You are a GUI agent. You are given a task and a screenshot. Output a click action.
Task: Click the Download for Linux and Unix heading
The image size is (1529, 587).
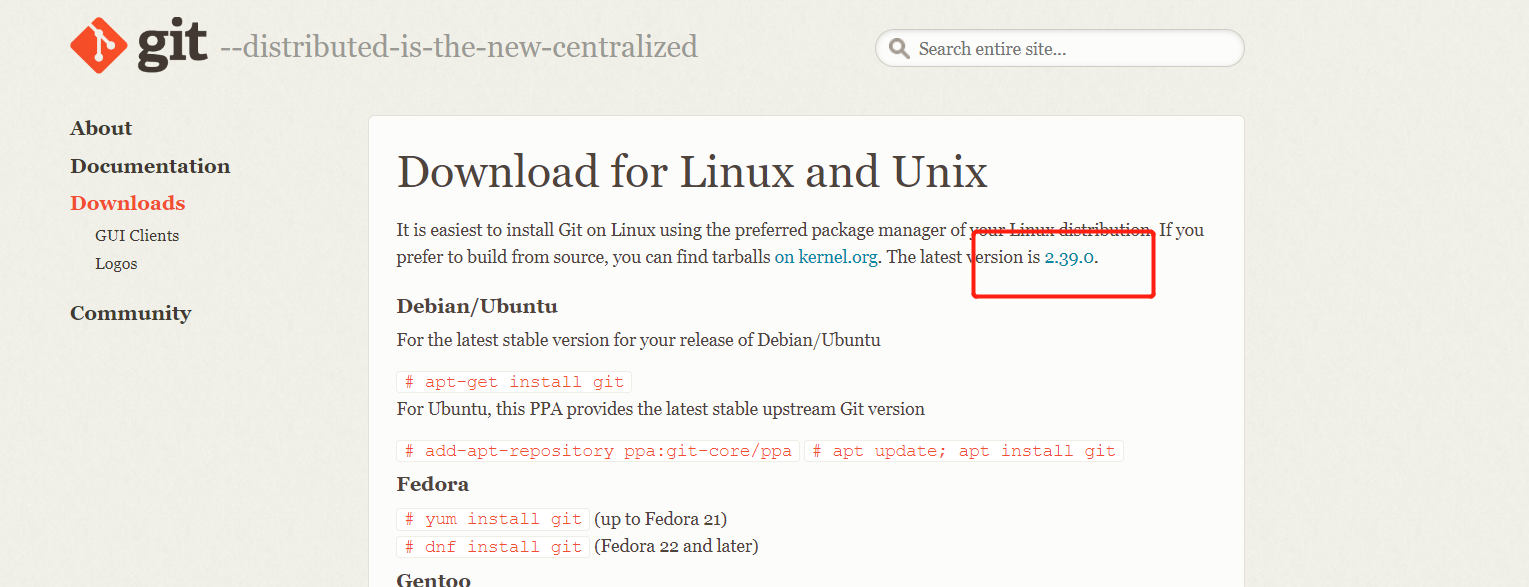(692, 171)
